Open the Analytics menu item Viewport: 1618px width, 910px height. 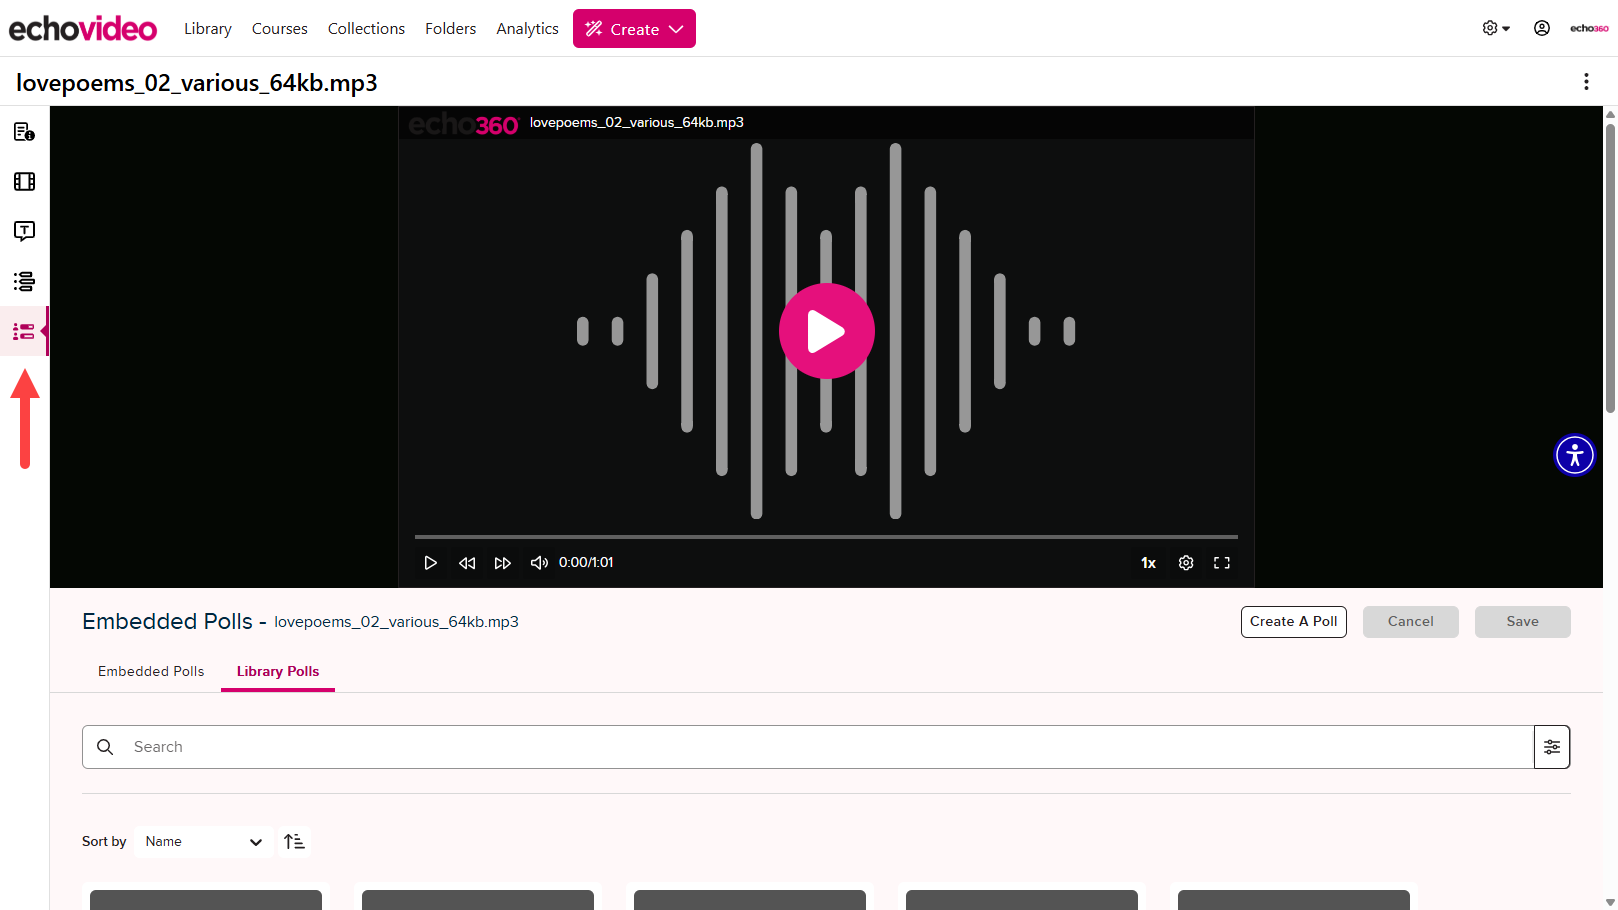tap(527, 28)
